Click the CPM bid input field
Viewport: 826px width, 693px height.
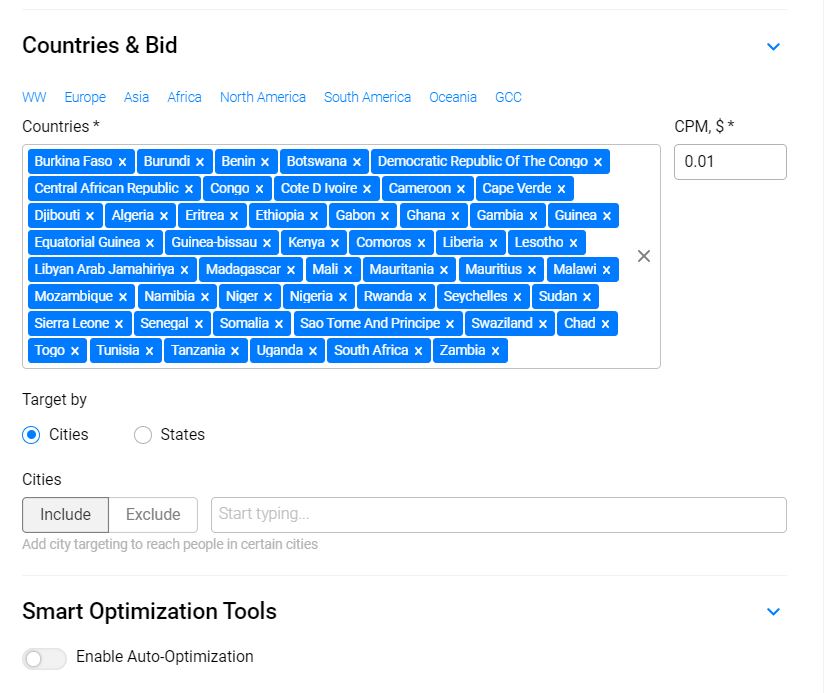pos(730,162)
